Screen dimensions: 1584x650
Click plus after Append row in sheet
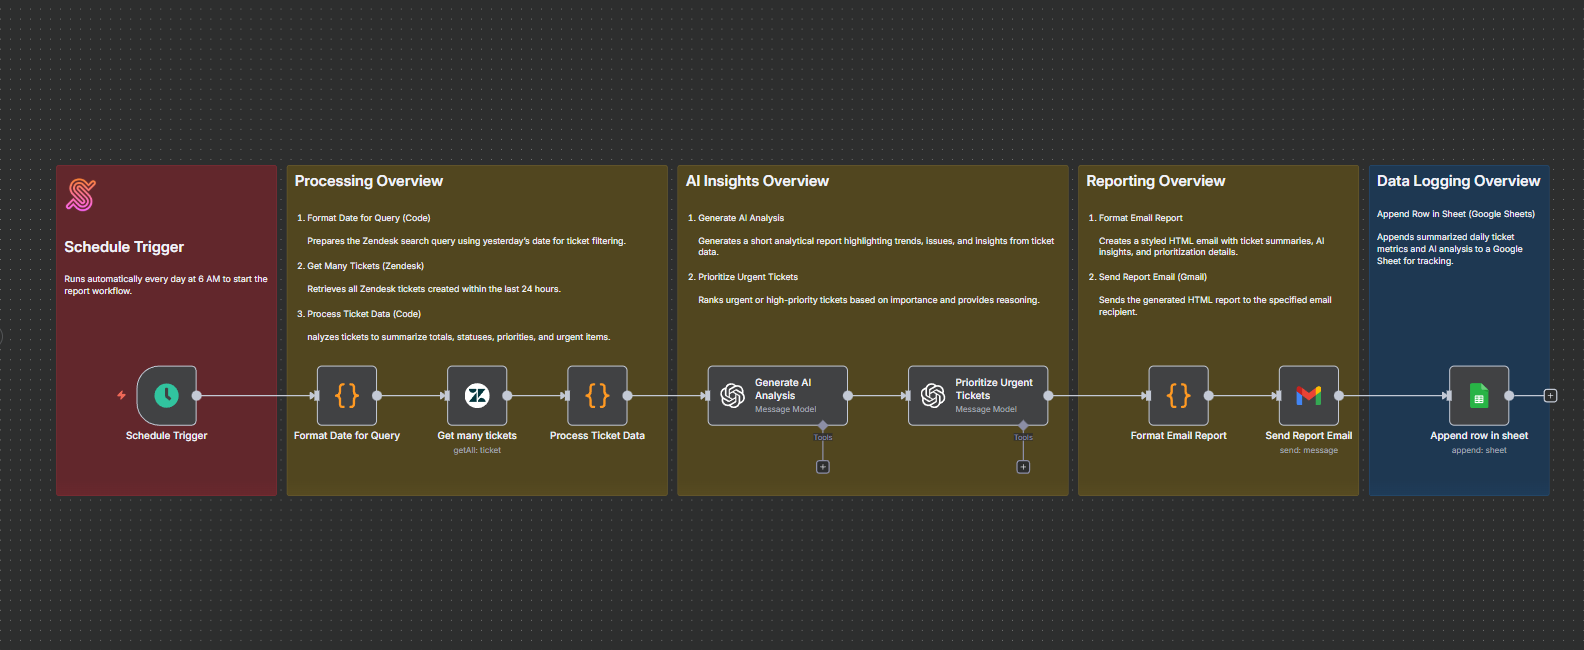[x=1550, y=396]
